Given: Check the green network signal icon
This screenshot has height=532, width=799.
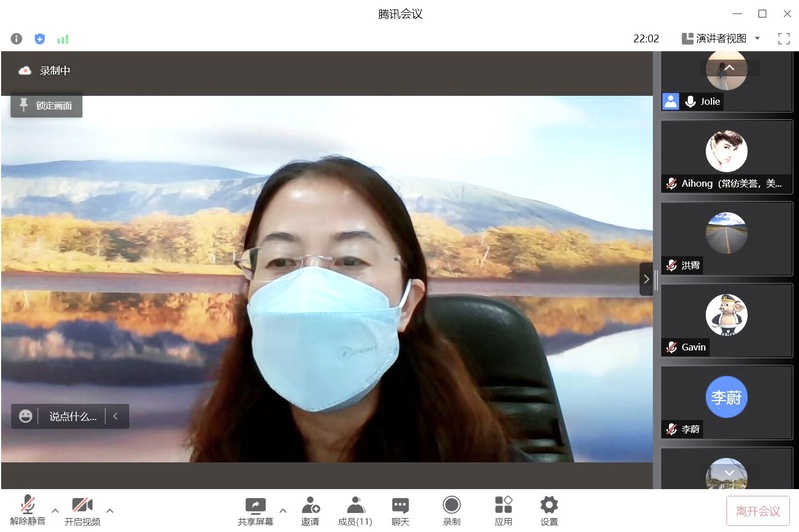Looking at the screenshot, I should (63, 39).
